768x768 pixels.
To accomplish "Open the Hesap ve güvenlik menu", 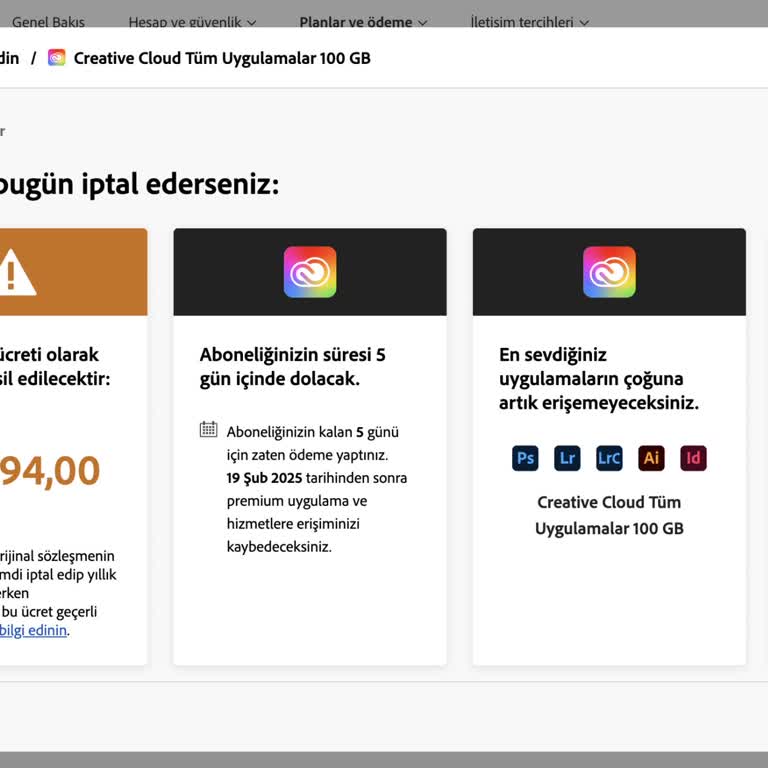I will pos(192,23).
